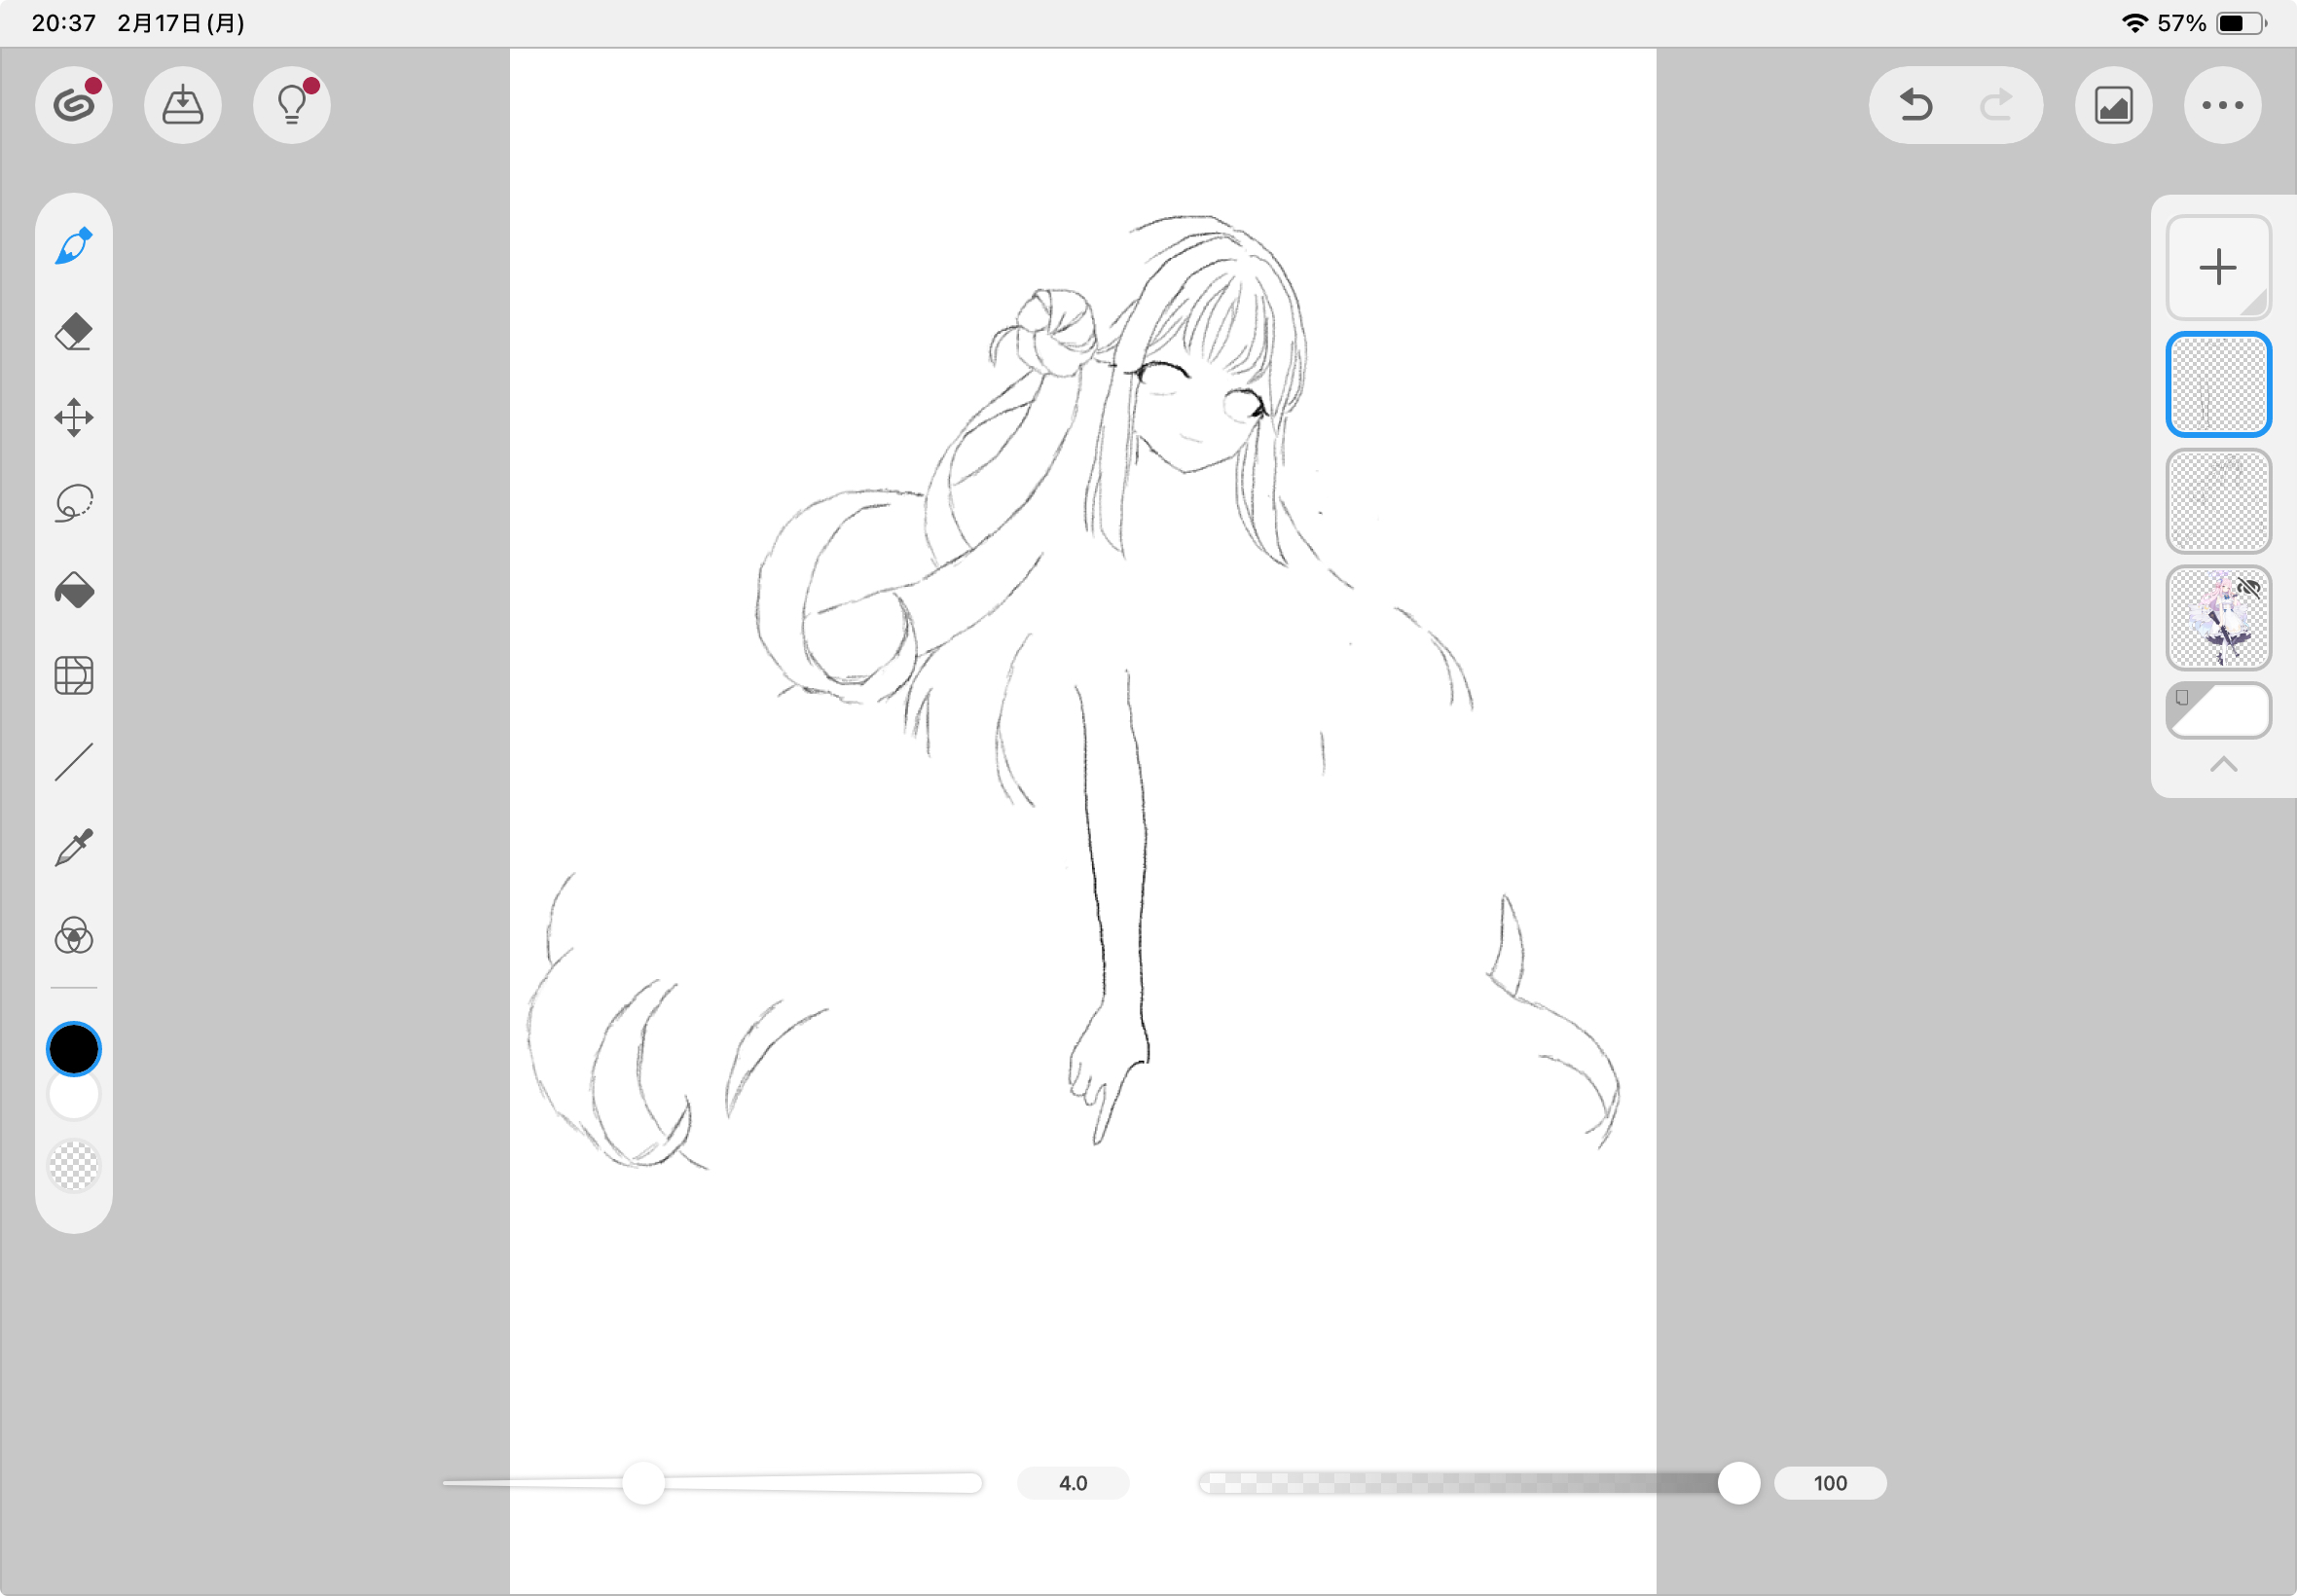Screen dimensions: 2297x1596
Task: Click the brush size value 4.0
Action: click(x=1072, y=1482)
